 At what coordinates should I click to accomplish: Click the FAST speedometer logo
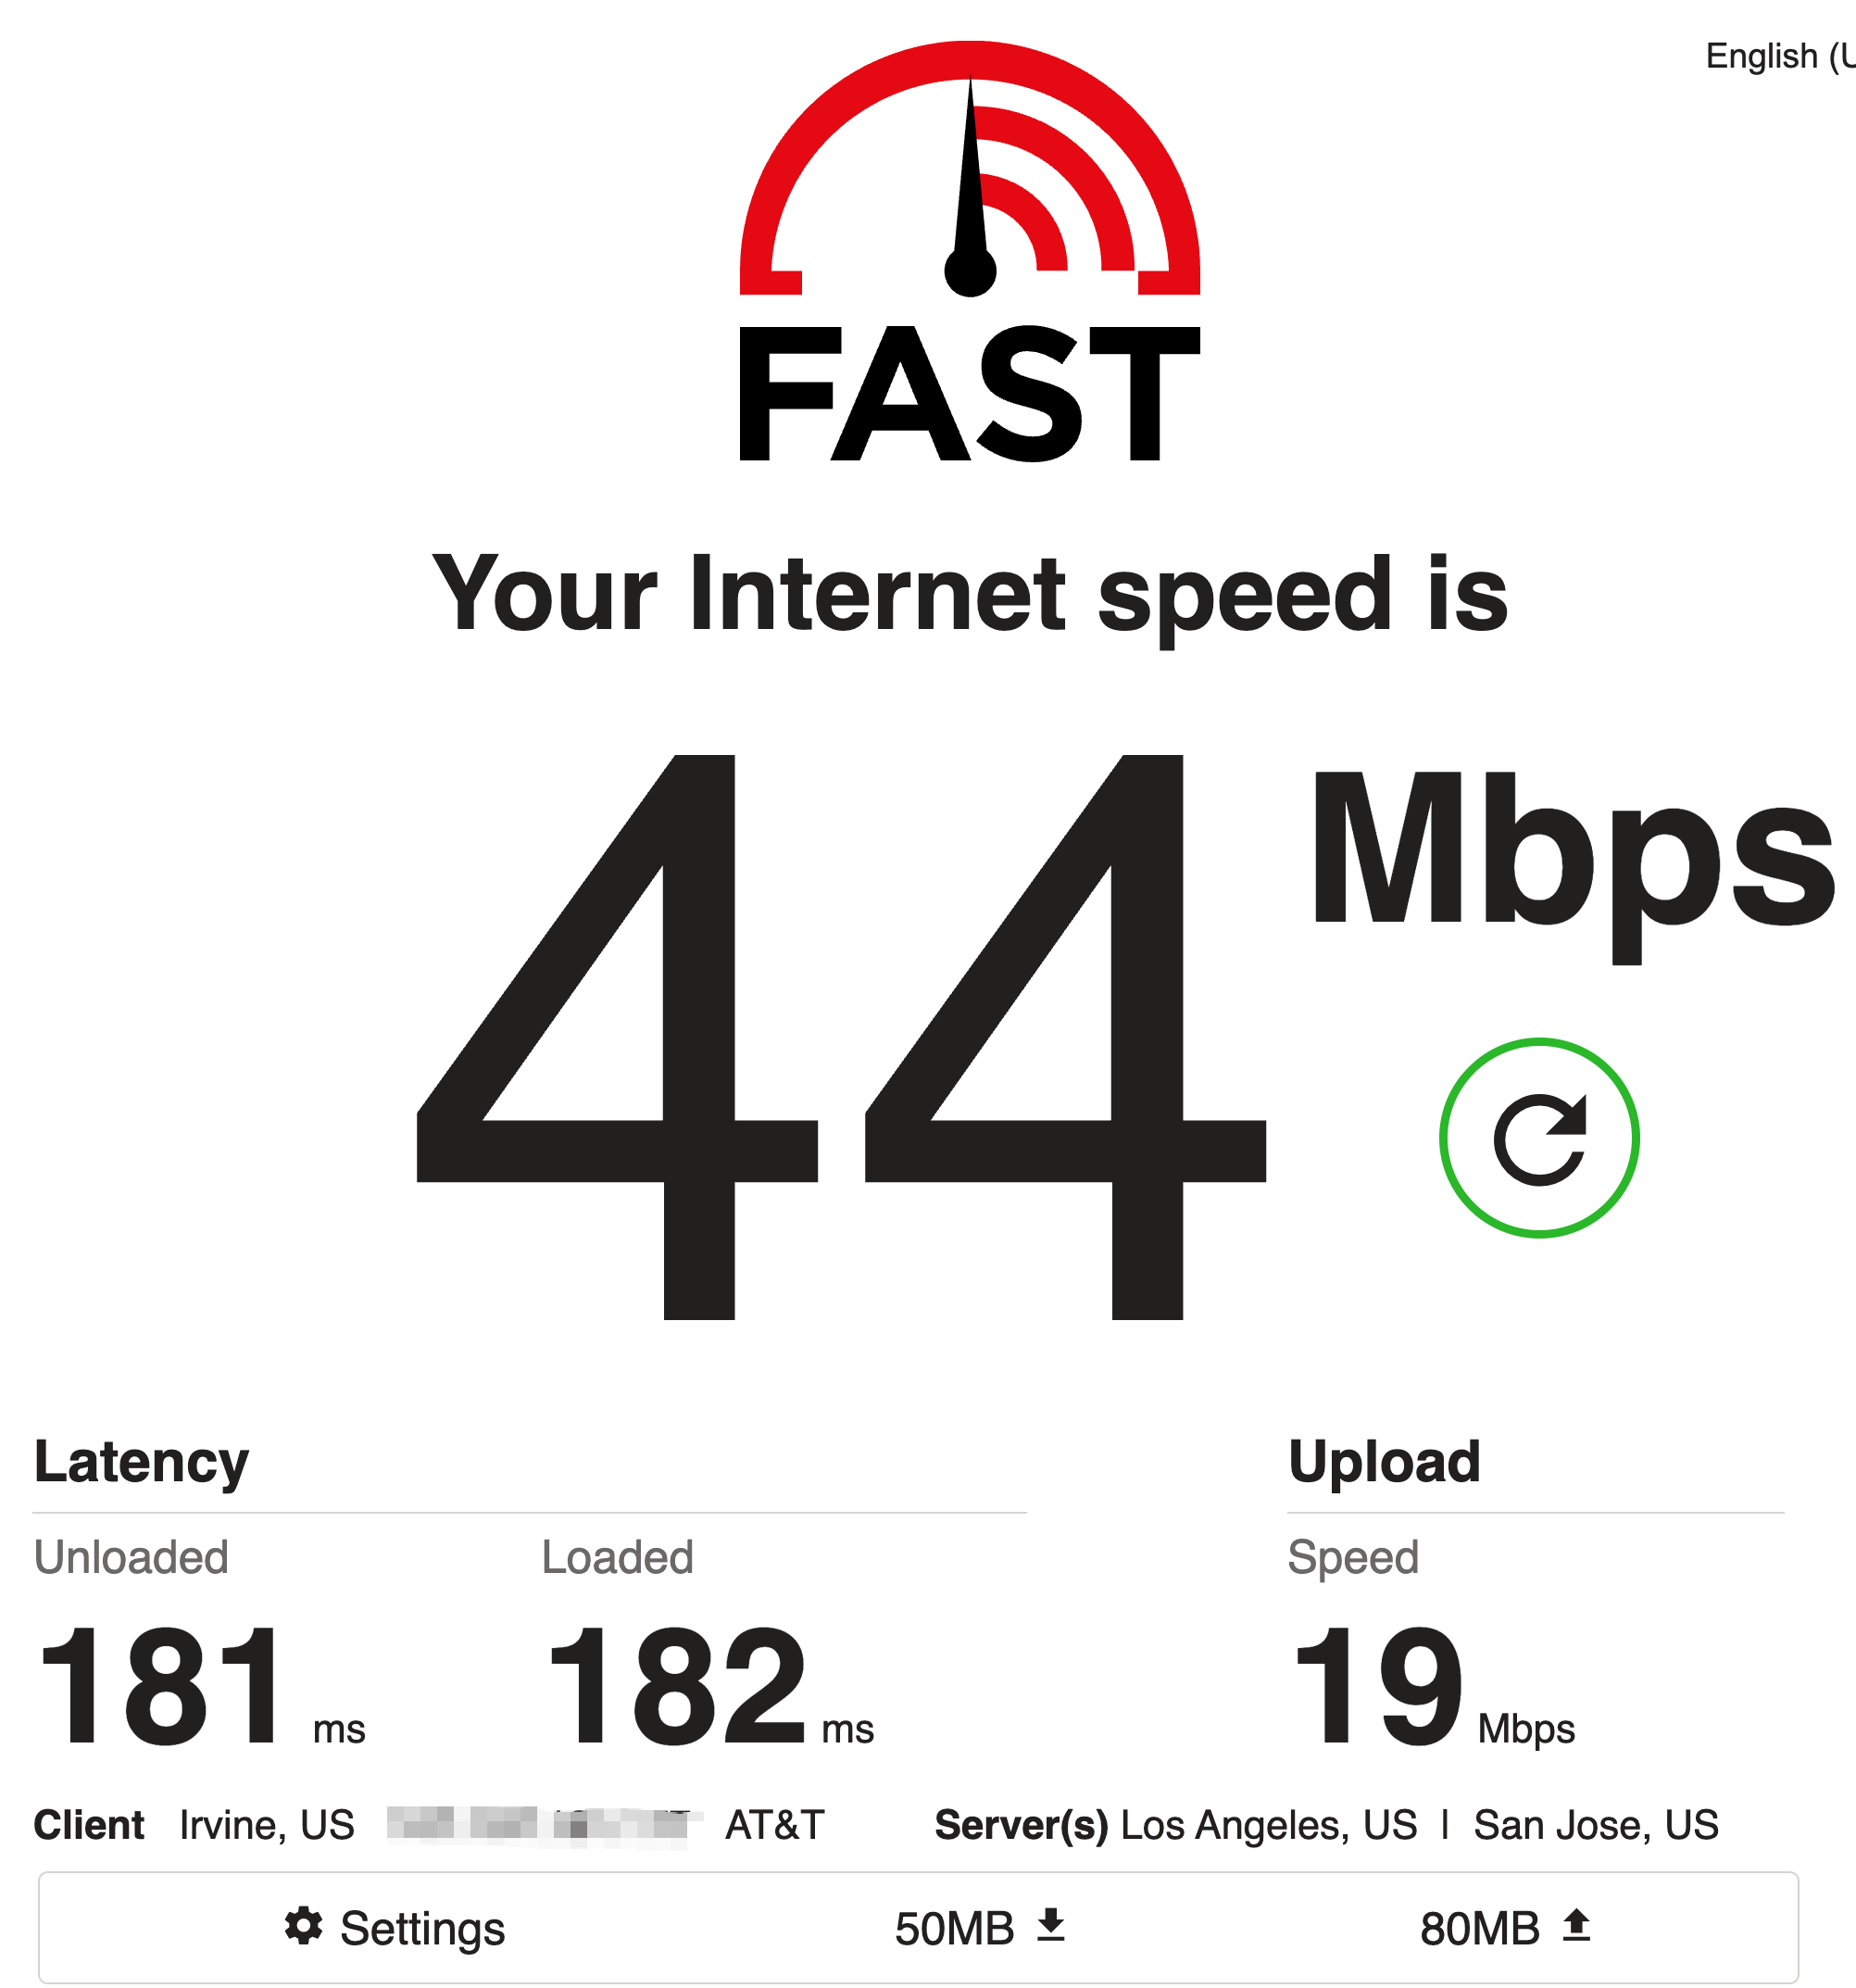tap(969, 251)
